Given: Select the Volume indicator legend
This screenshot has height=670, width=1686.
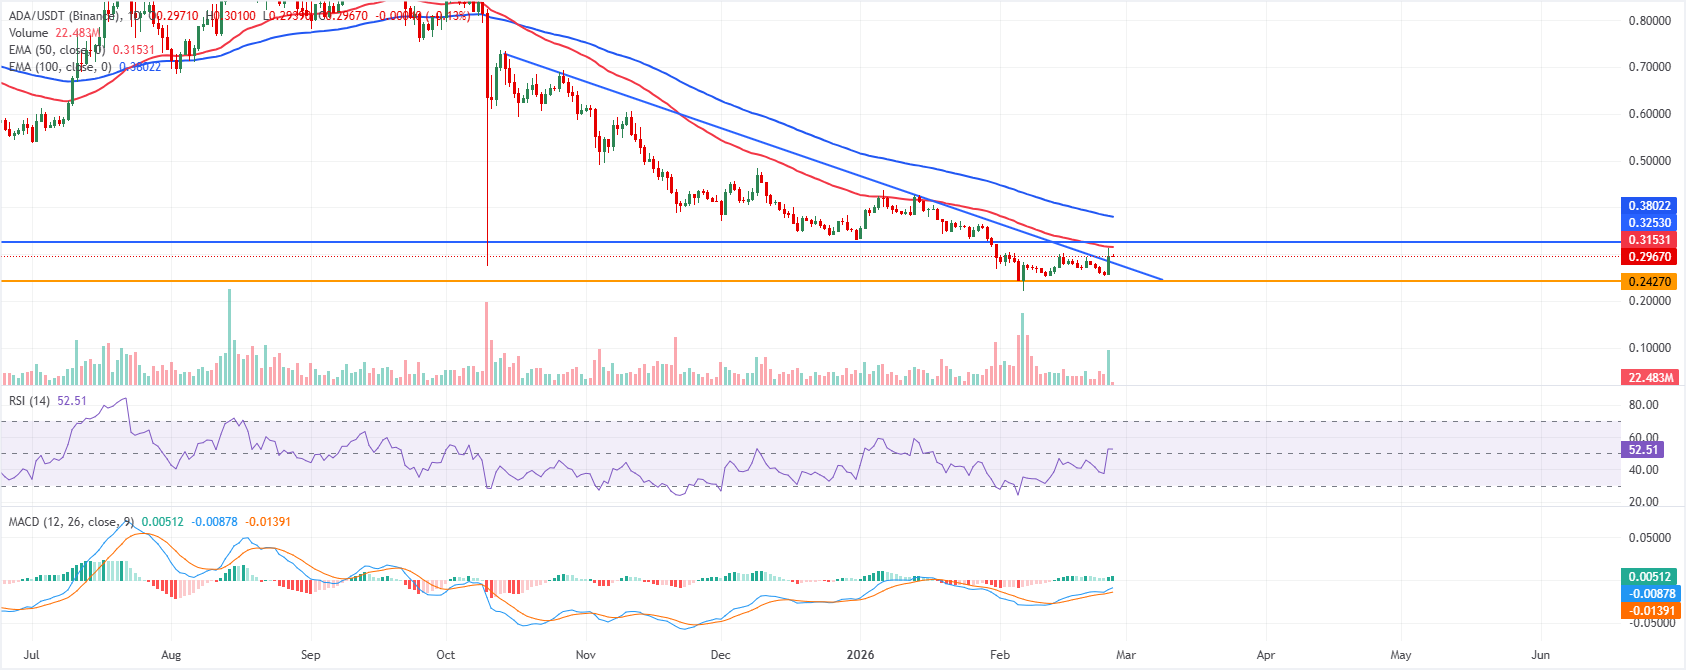Looking at the screenshot, I should tap(29, 33).
